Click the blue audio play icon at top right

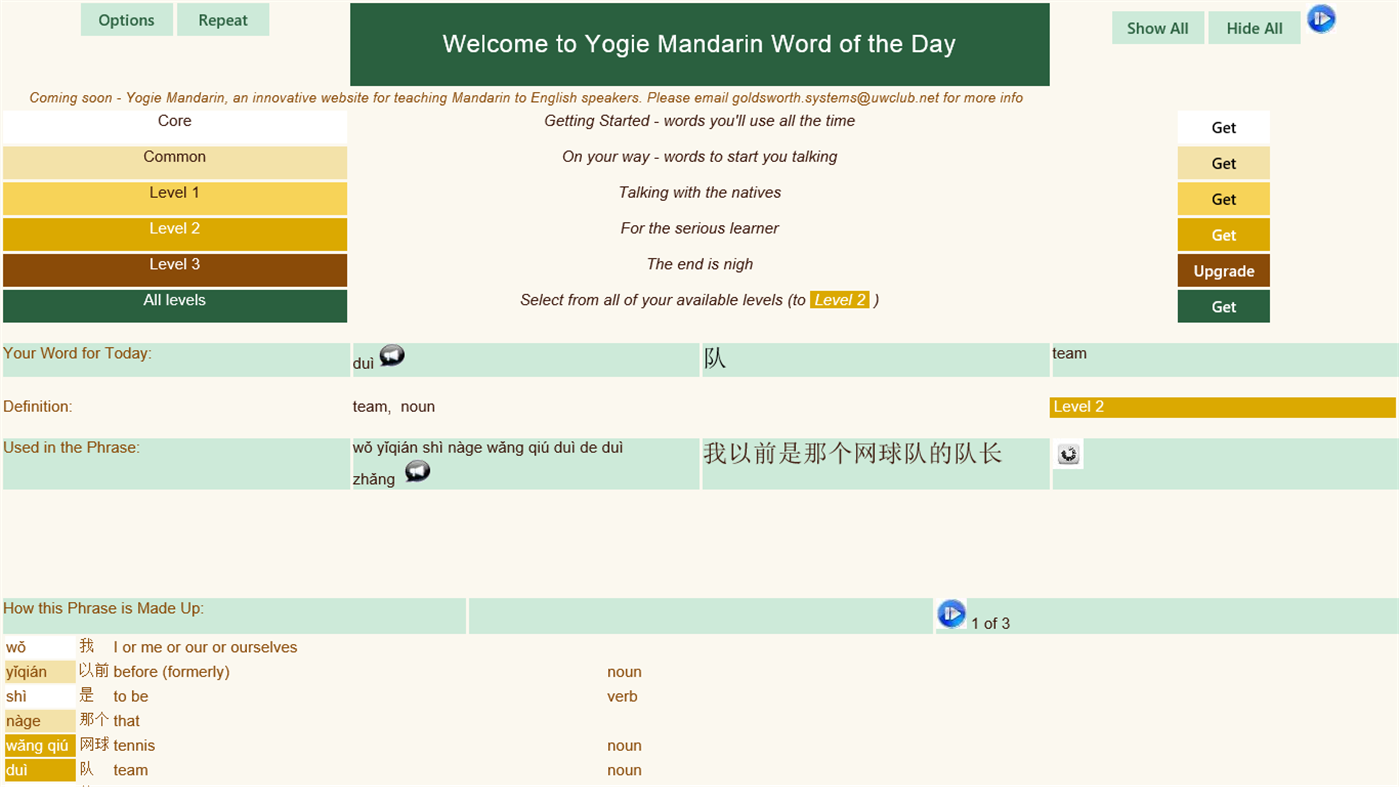(x=1321, y=18)
